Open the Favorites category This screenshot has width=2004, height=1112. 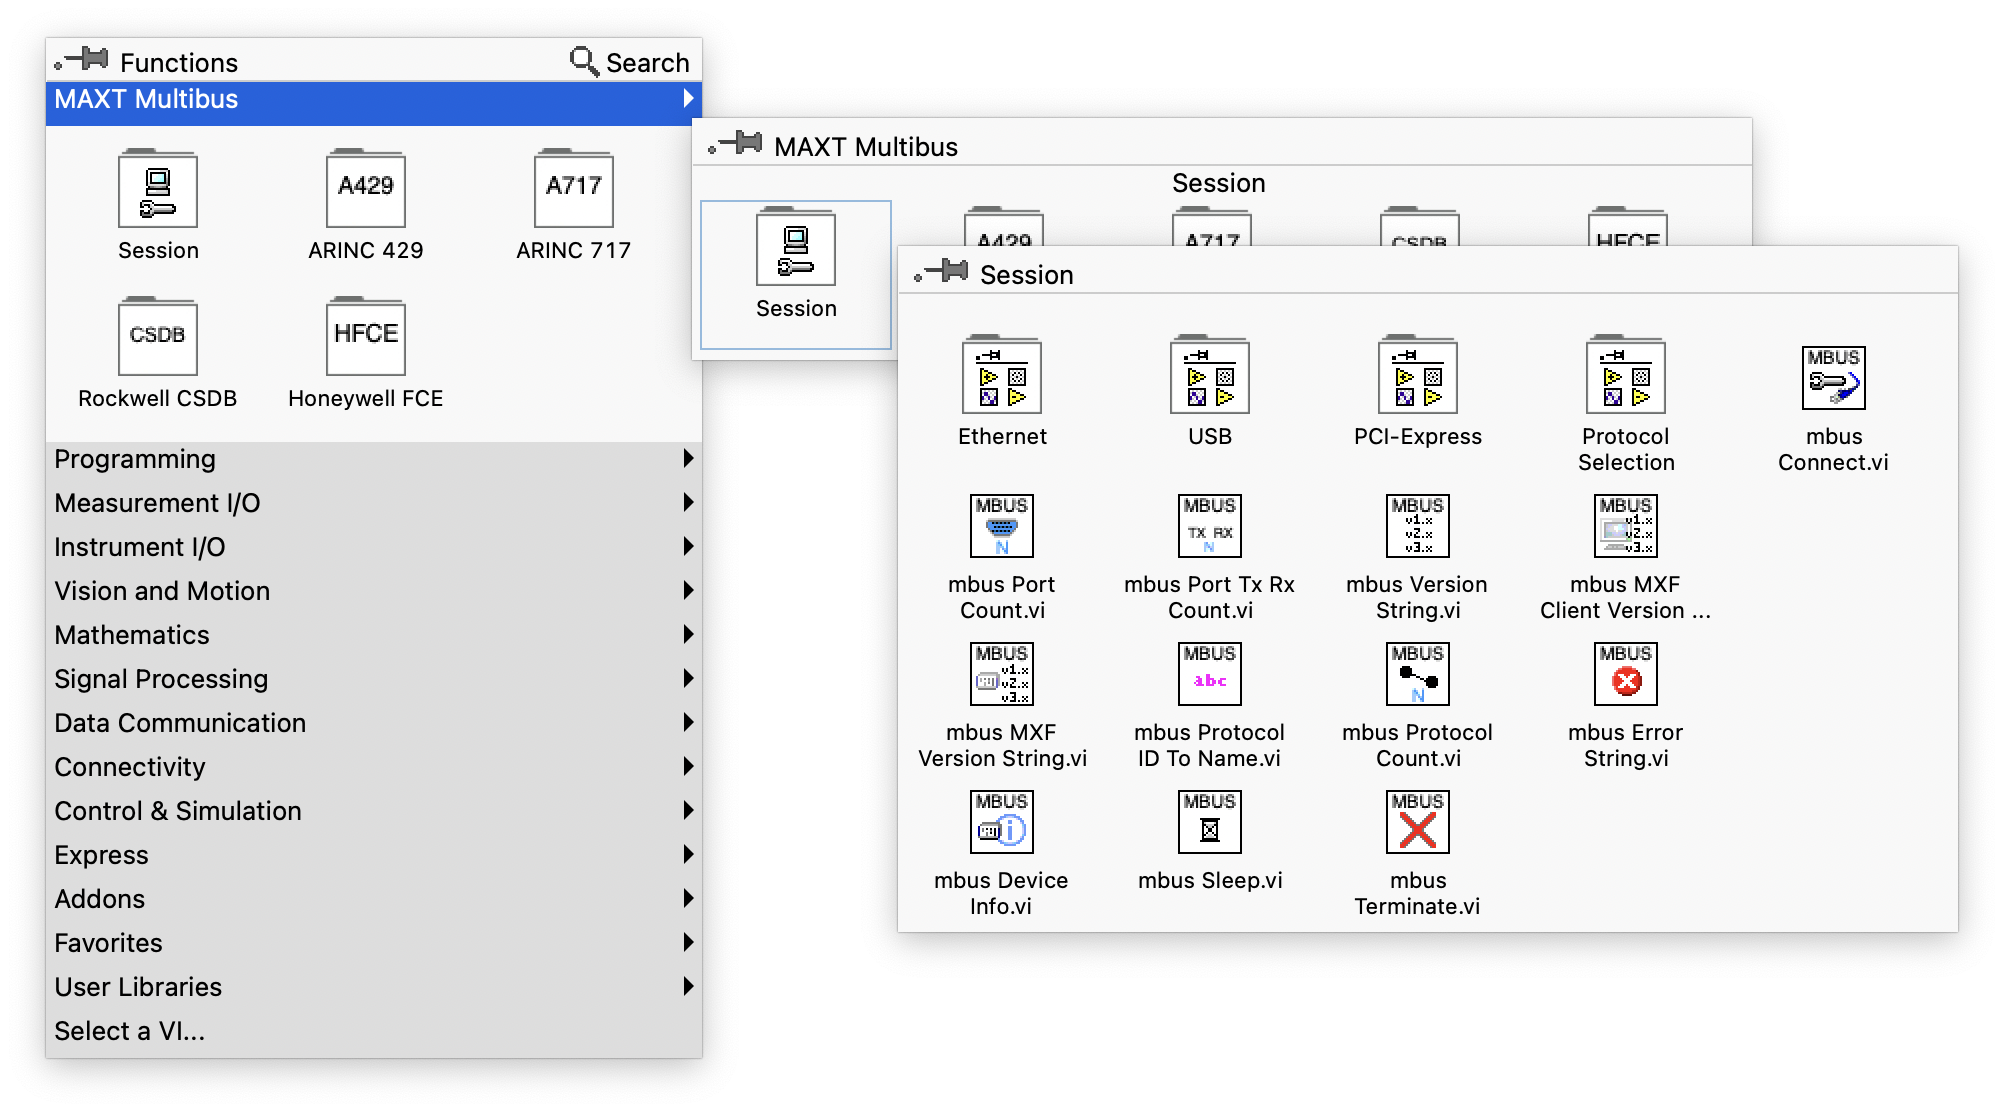[x=374, y=943]
